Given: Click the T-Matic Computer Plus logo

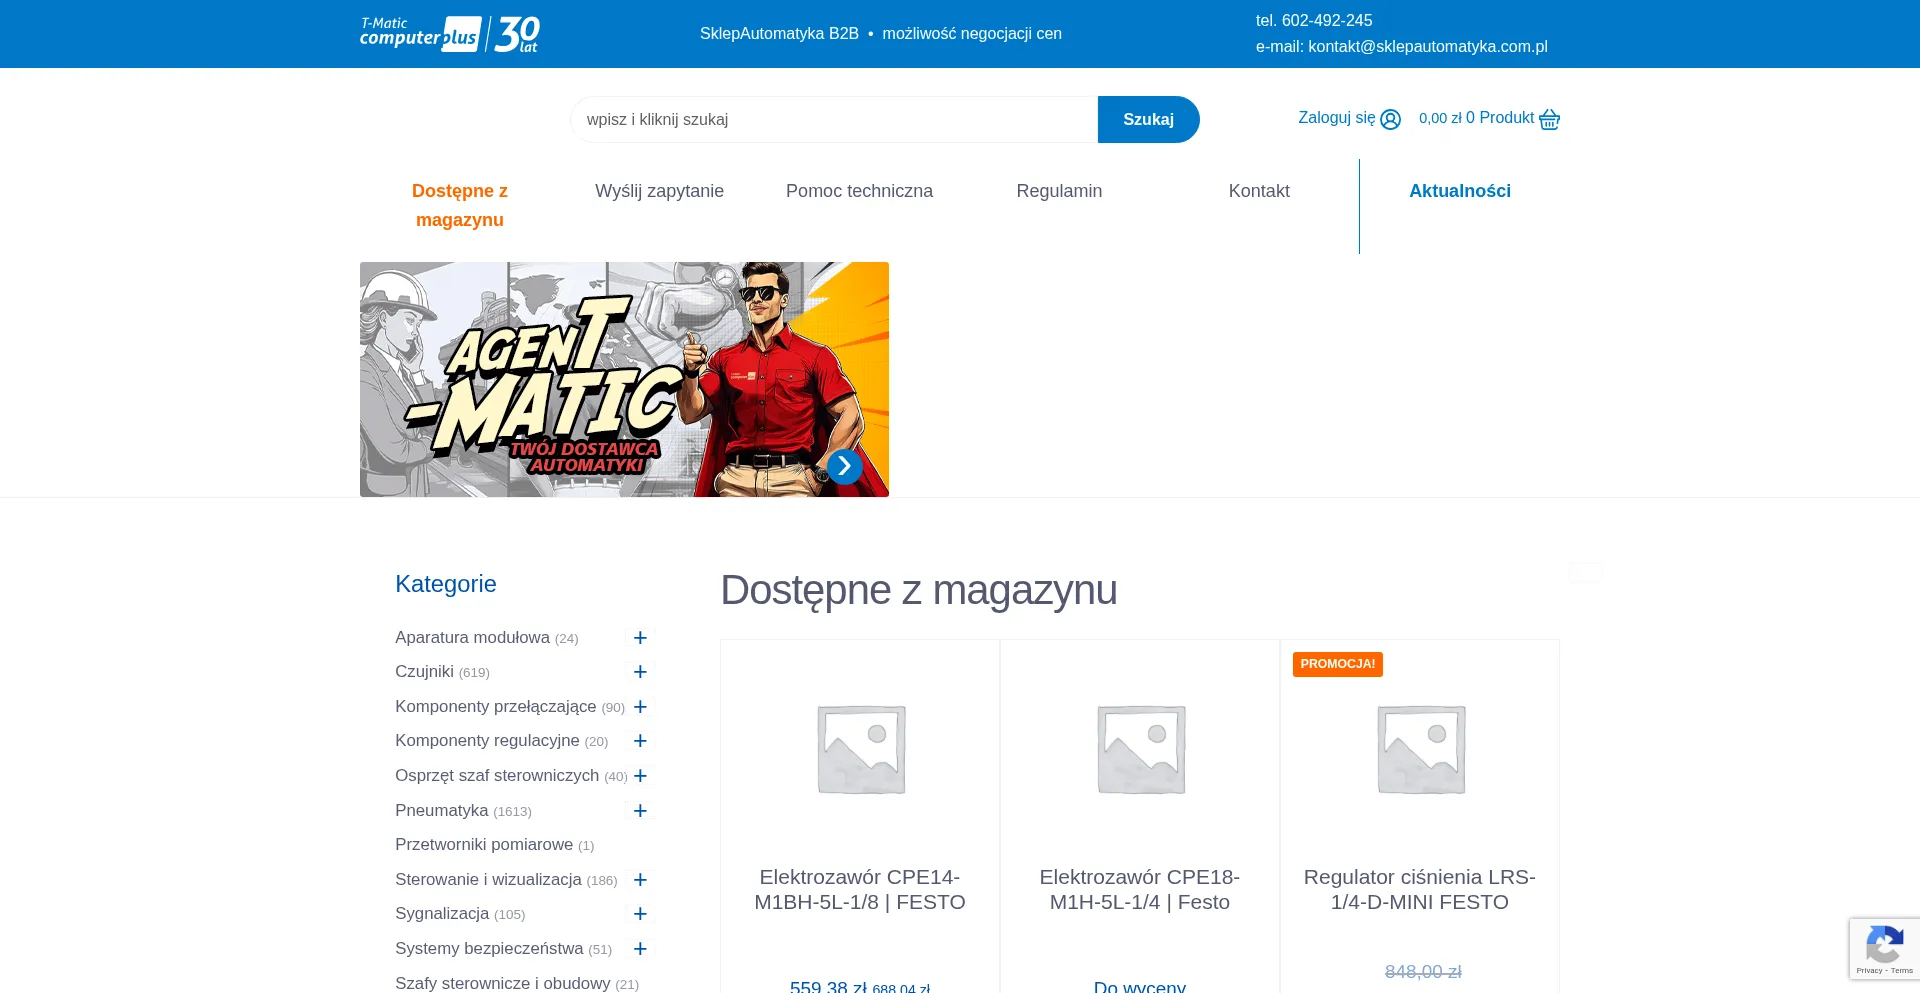Looking at the screenshot, I should click(449, 34).
